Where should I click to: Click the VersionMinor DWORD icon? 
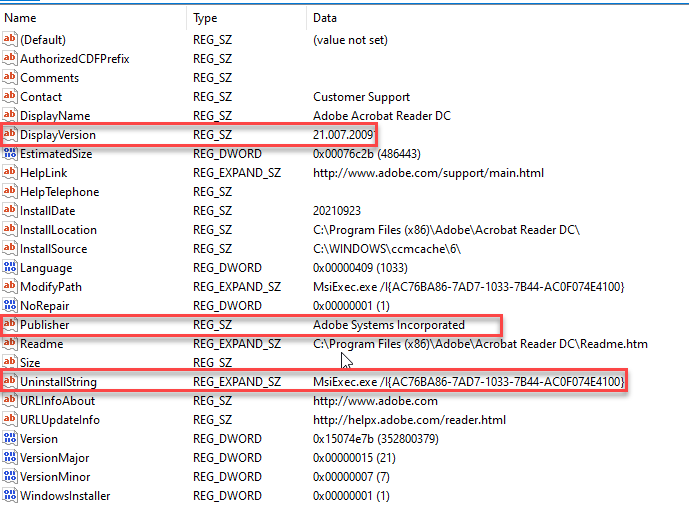coord(10,476)
